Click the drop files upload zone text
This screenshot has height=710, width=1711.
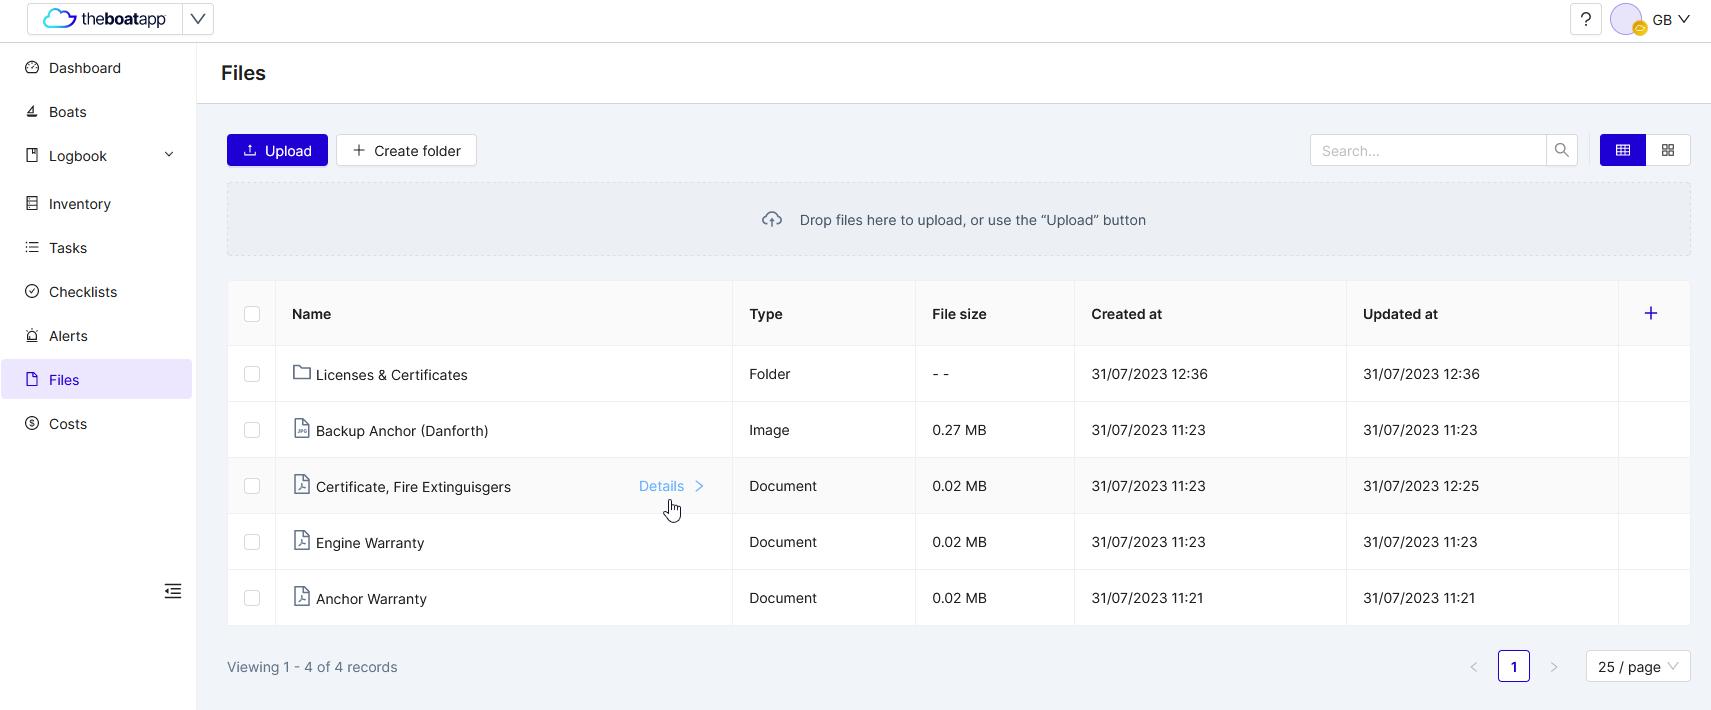tap(973, 220)
